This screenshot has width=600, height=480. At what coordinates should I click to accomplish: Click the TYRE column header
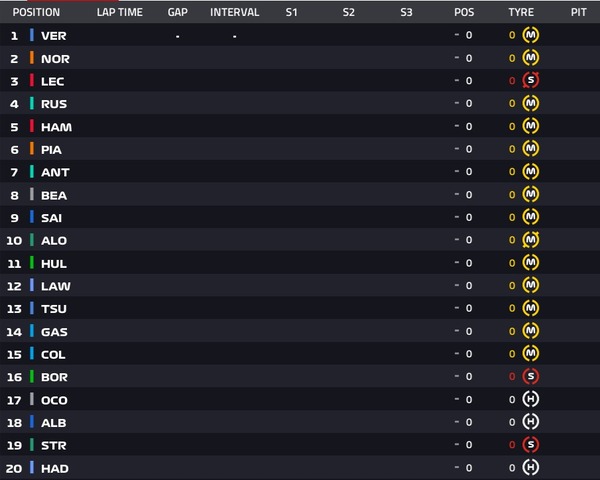click(521, 13)
